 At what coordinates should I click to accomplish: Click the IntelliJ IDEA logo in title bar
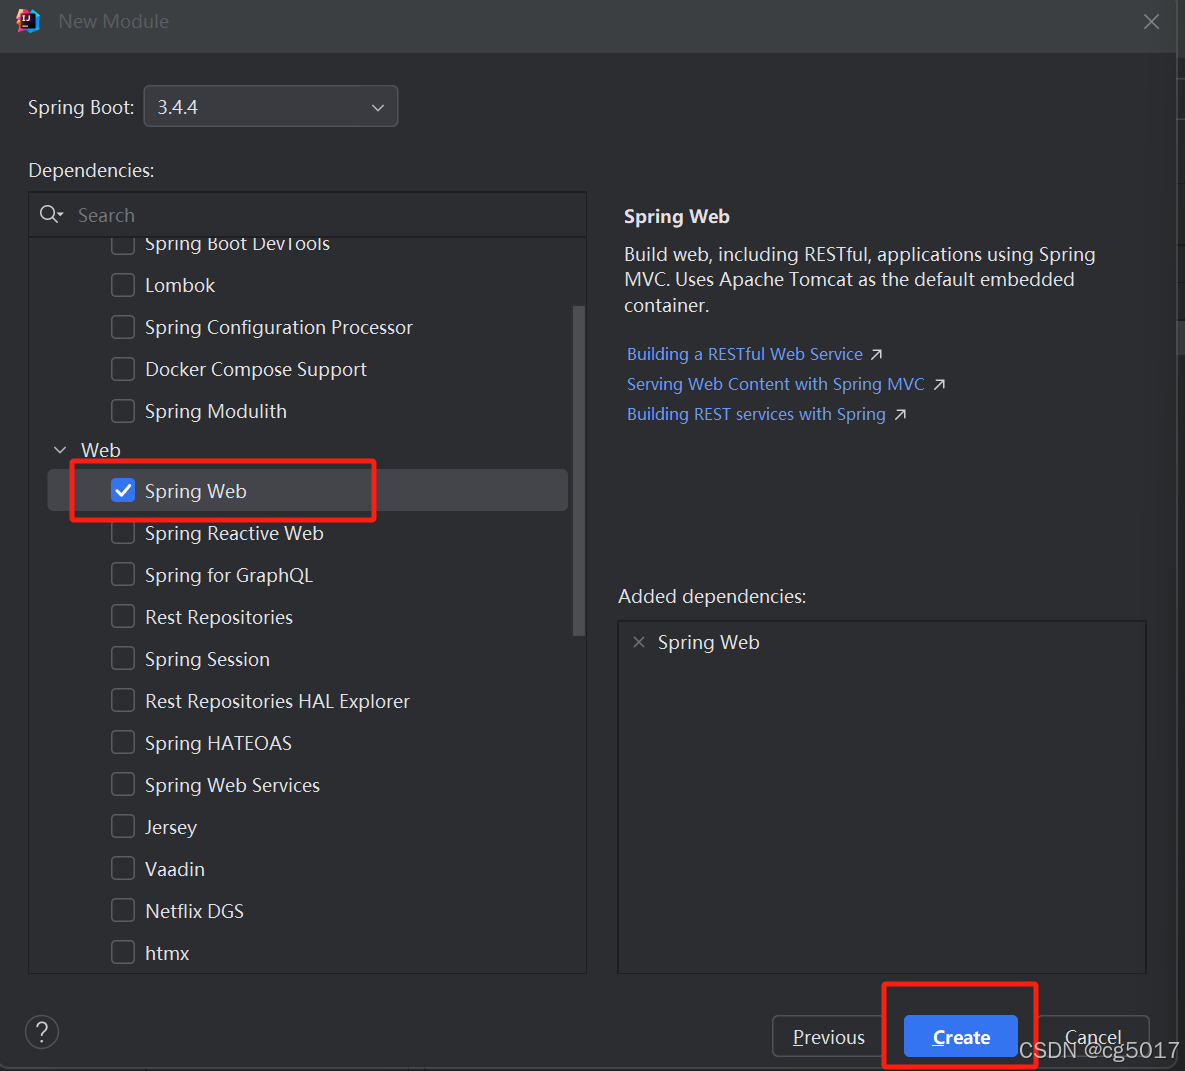pyautogui.click(x=28, y=21)
